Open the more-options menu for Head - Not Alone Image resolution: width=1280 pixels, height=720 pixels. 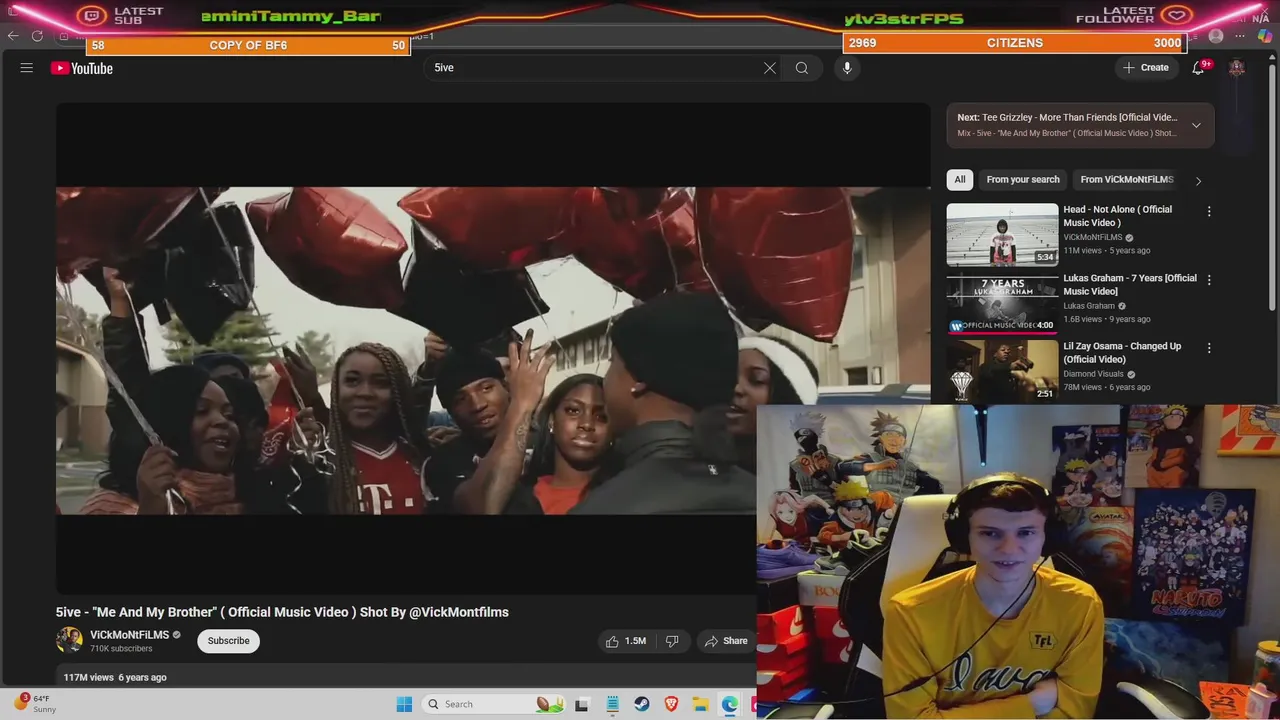(1209, 211)
